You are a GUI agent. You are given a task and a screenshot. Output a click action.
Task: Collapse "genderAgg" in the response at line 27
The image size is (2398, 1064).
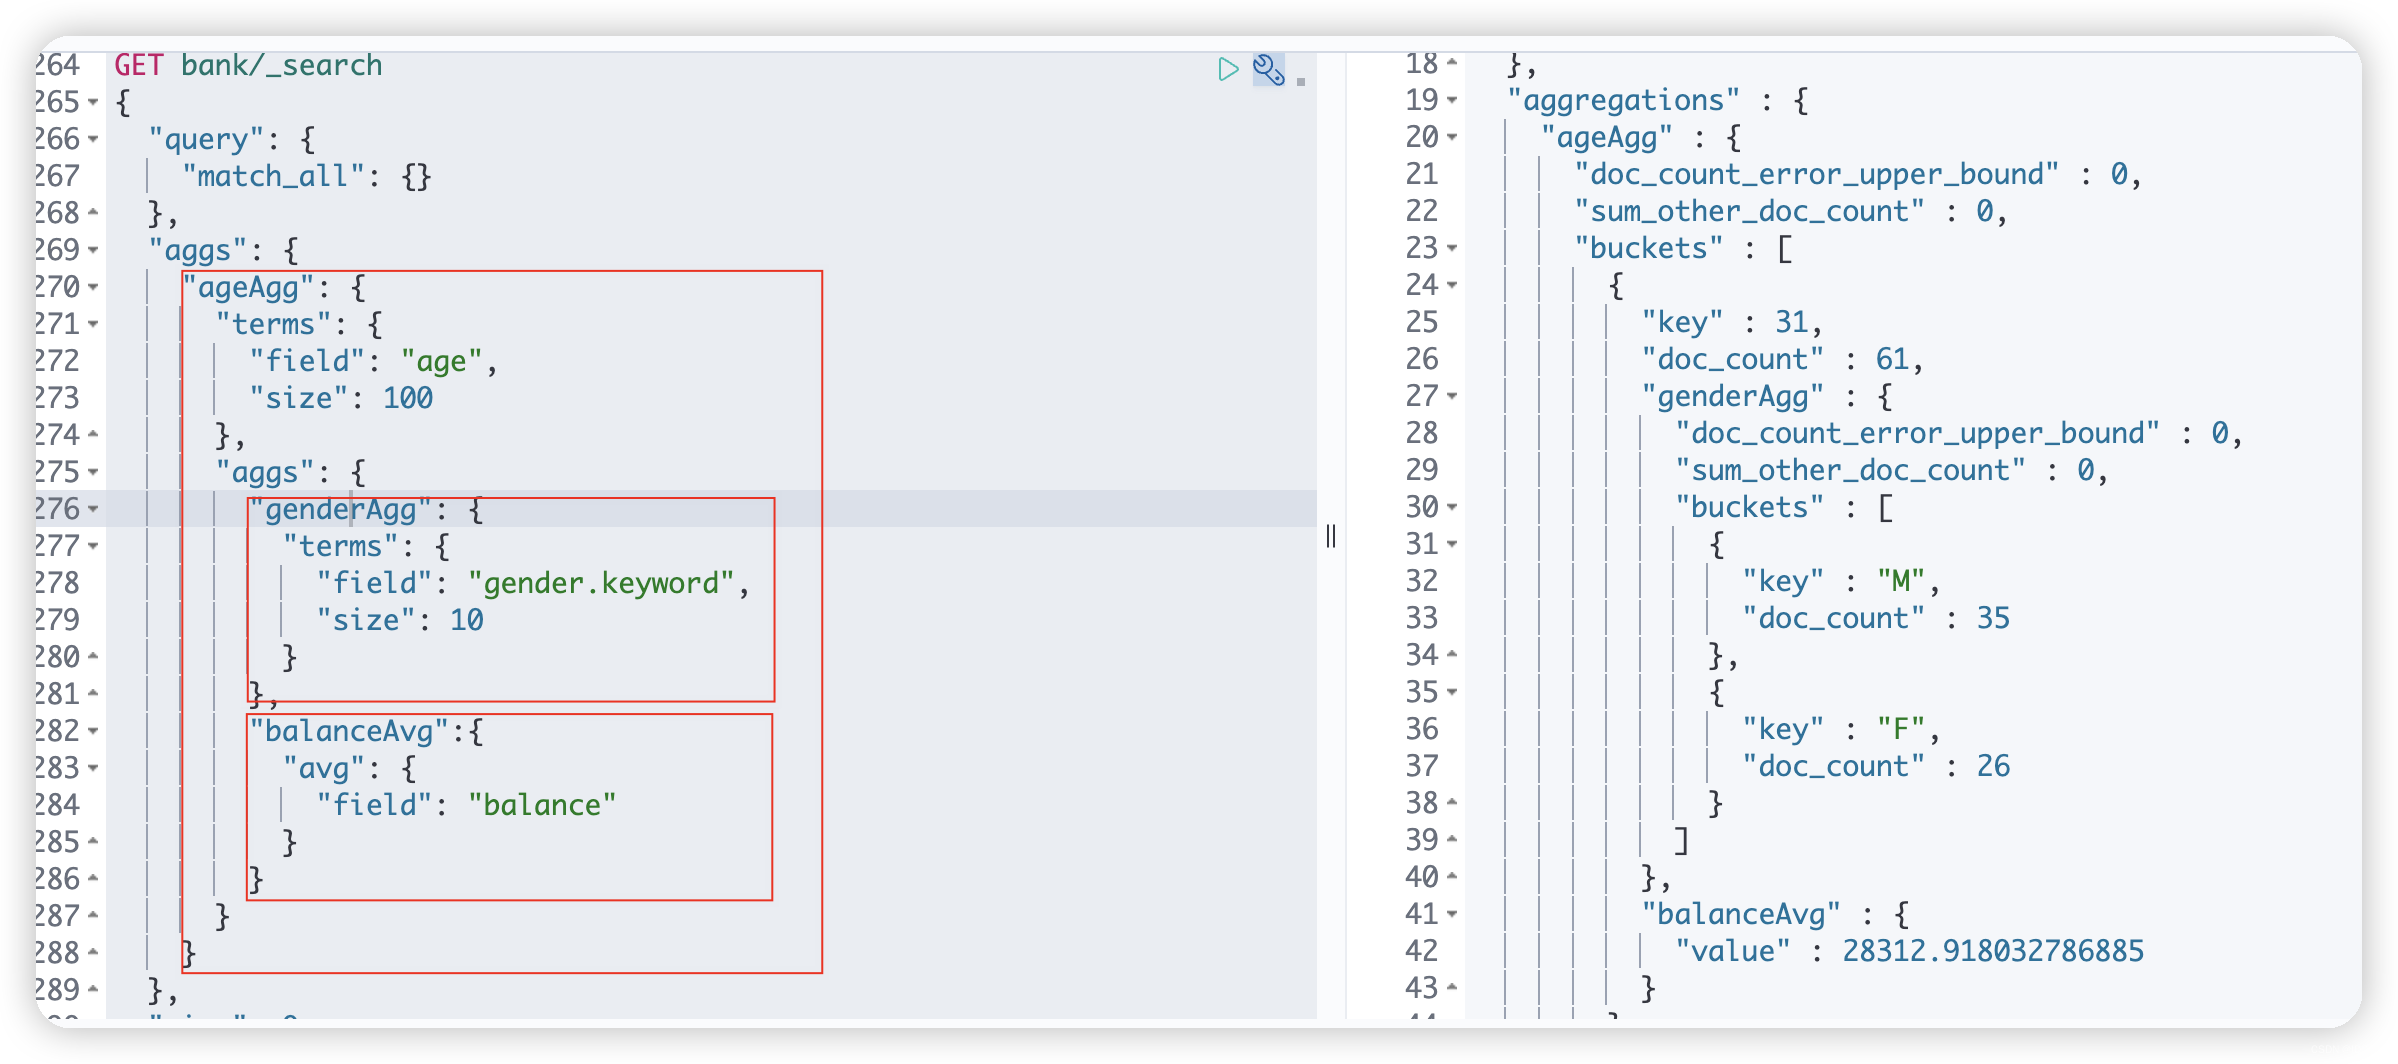pos(1450,396)
